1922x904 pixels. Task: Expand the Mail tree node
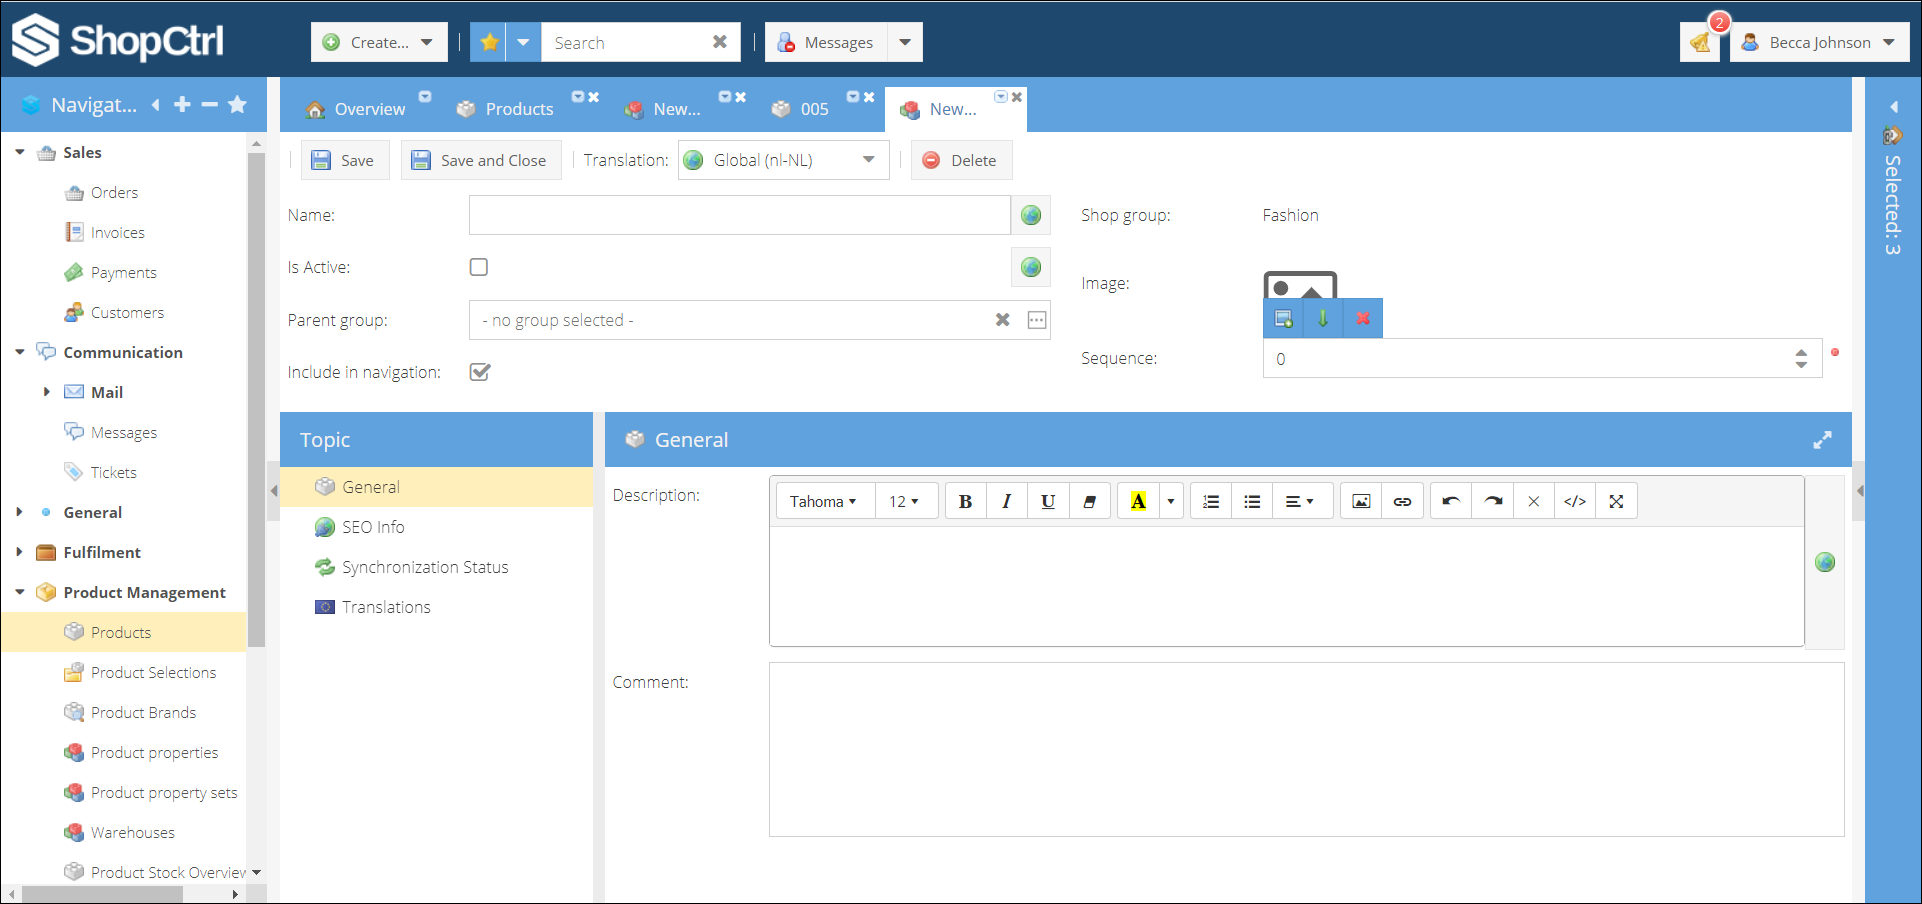(46, 392)
